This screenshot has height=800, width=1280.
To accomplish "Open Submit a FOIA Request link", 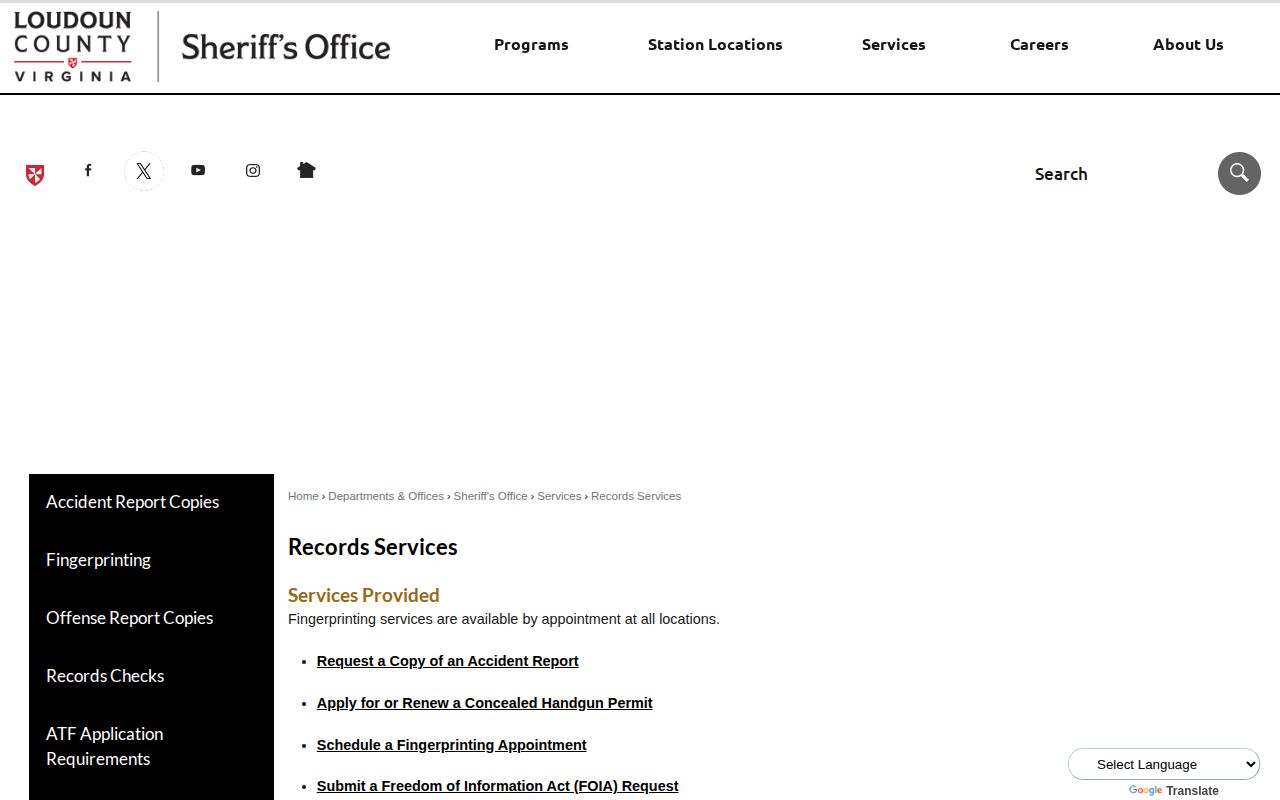I will [498, 786].
